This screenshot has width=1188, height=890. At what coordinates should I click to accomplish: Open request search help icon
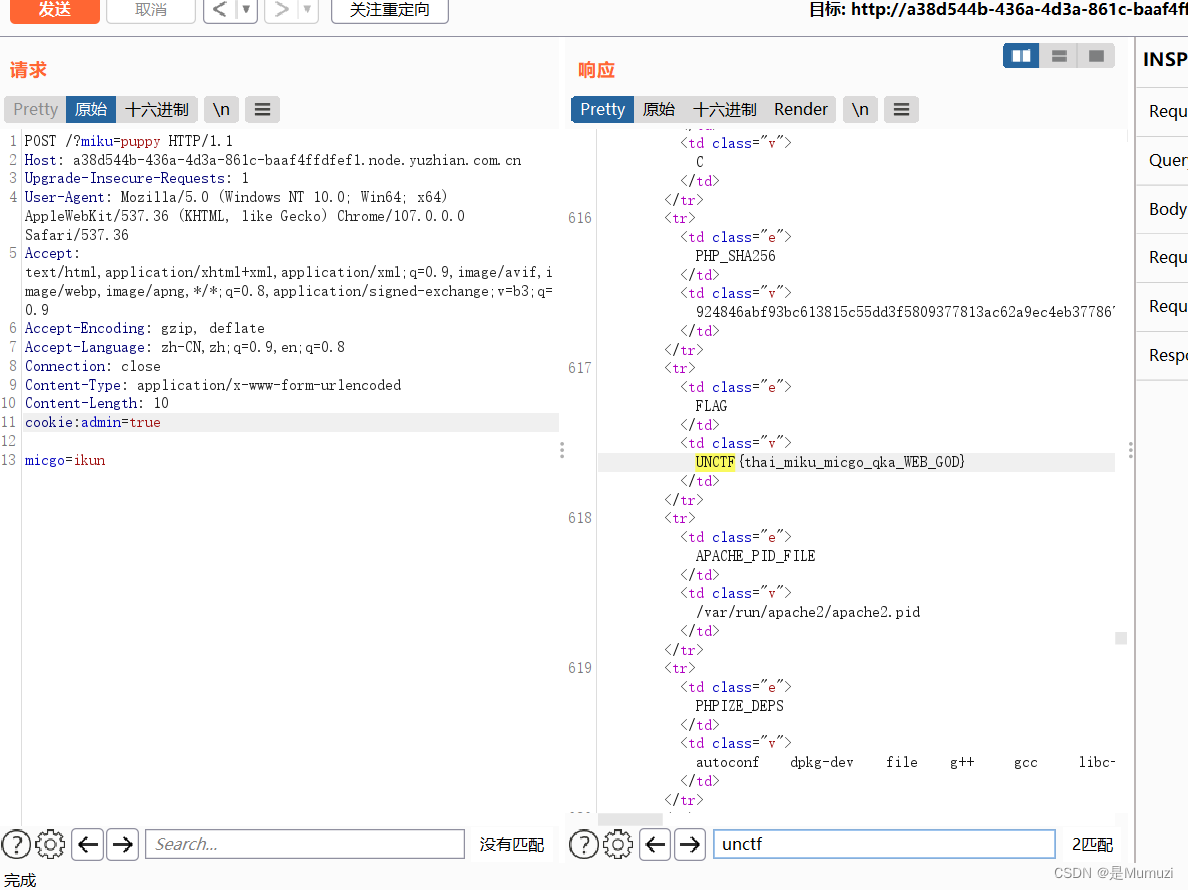[16, 844]
